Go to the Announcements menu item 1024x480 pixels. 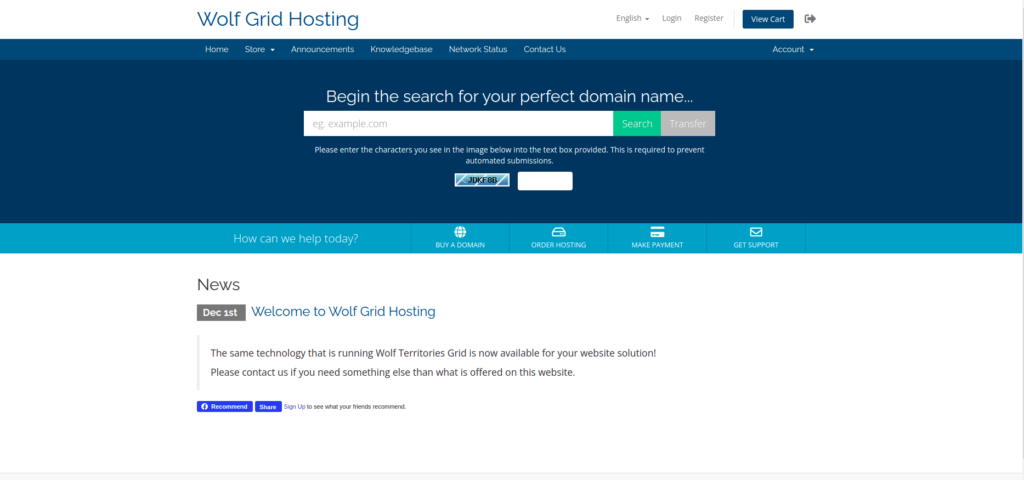[322, 49]
